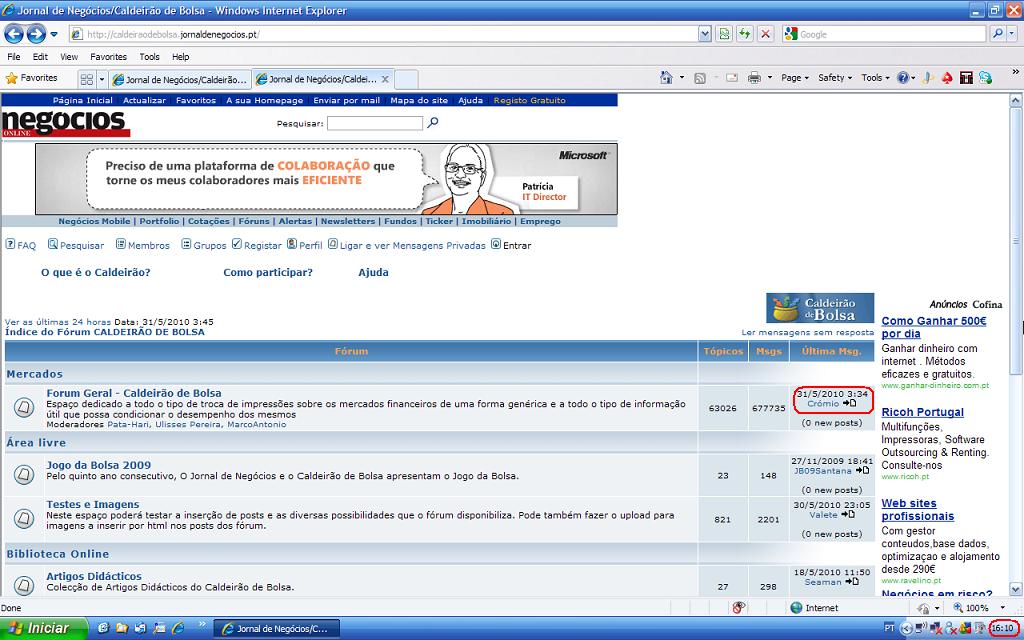Open the Favorites menu
This screenshot has height=640, width=1024.
[108, 57]
